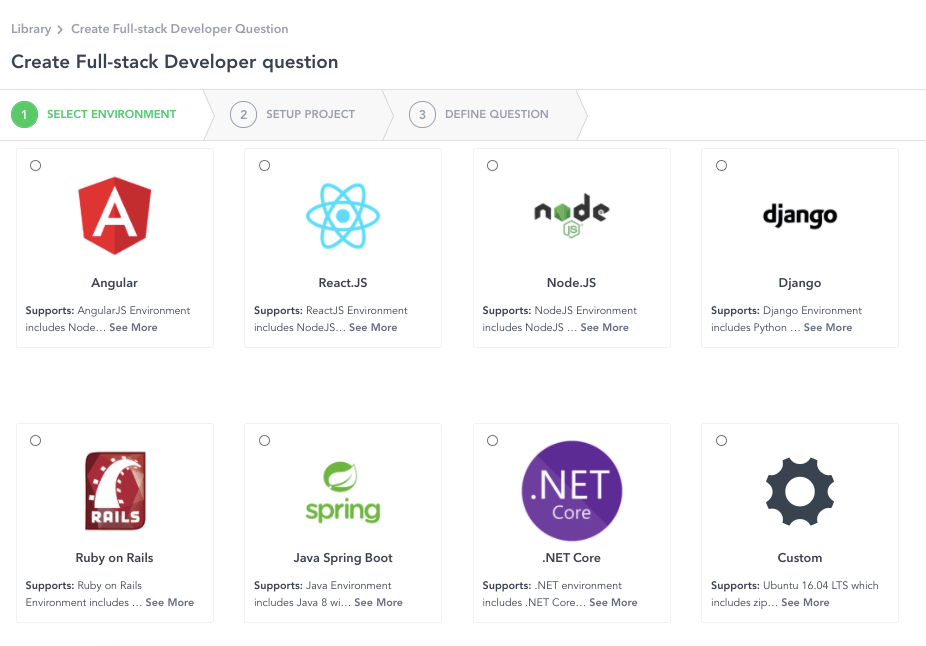Select the .NET Core radio button
Viewport: 926px width, 646px height.
(x=493, y=441)
